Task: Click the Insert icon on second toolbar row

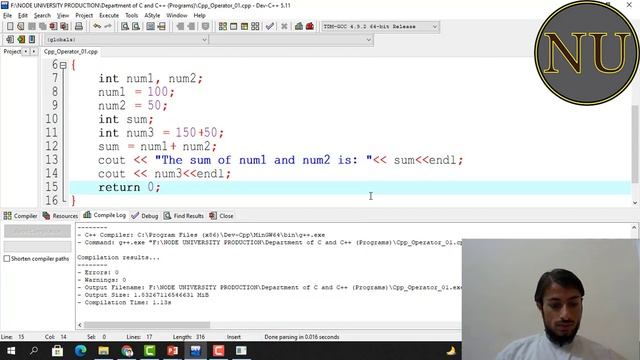Action: click(x=10, y=40)
